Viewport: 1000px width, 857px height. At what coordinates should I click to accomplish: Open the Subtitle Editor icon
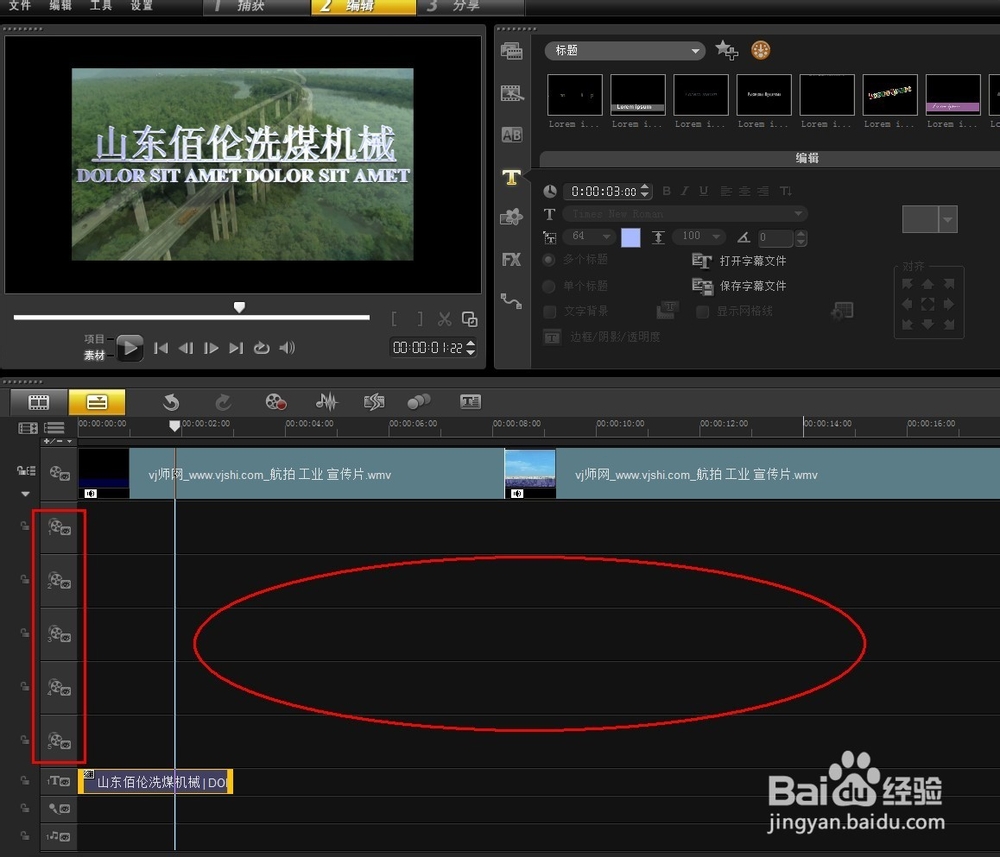coord(471,402)
